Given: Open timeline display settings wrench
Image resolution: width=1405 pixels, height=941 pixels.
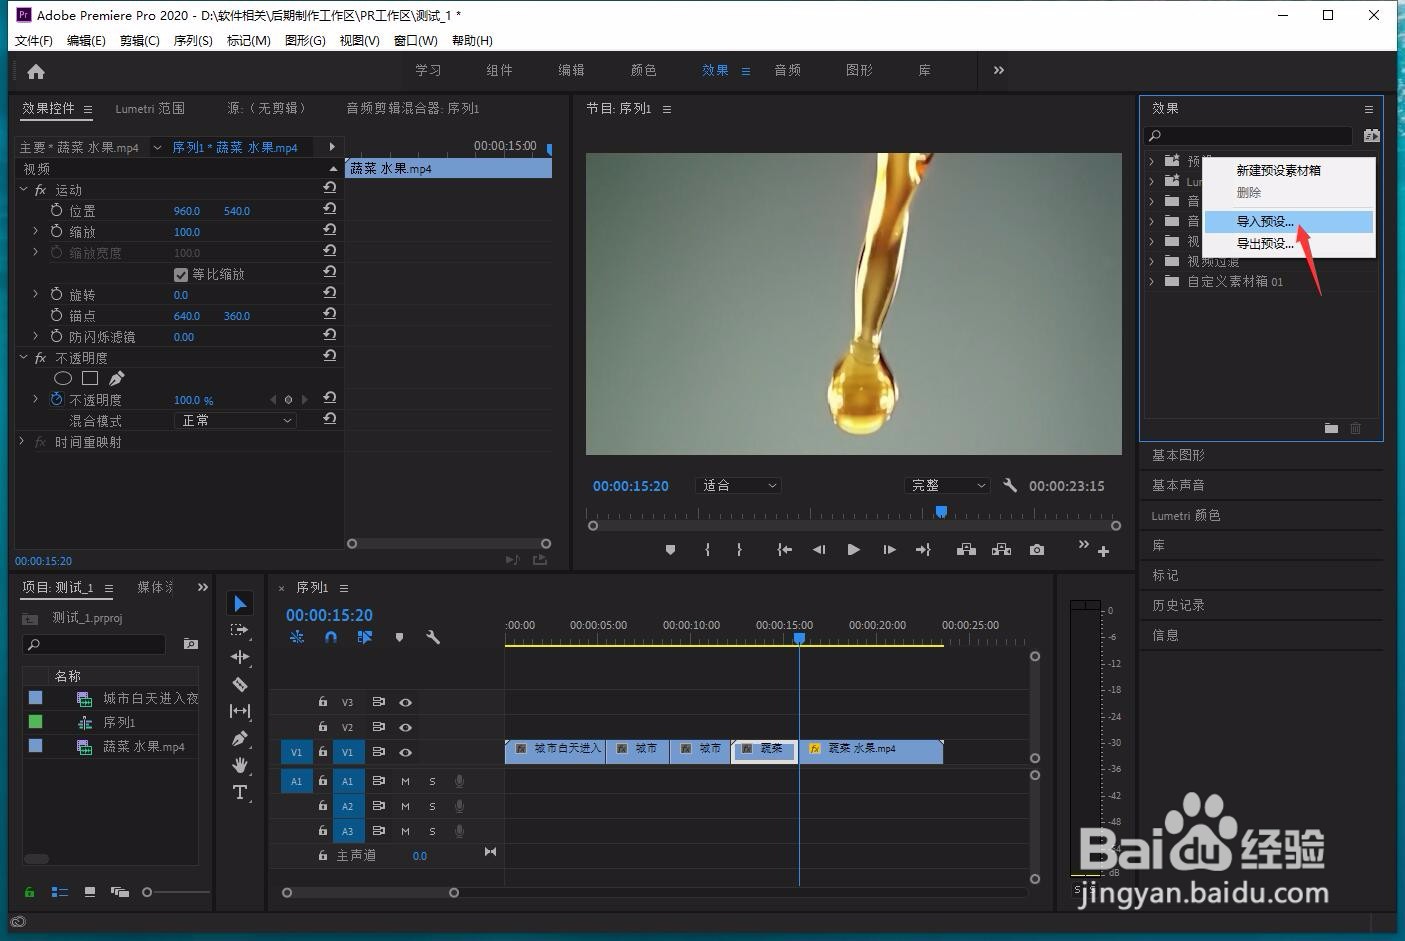Looking at the screenshot, I should click(433, 637).
